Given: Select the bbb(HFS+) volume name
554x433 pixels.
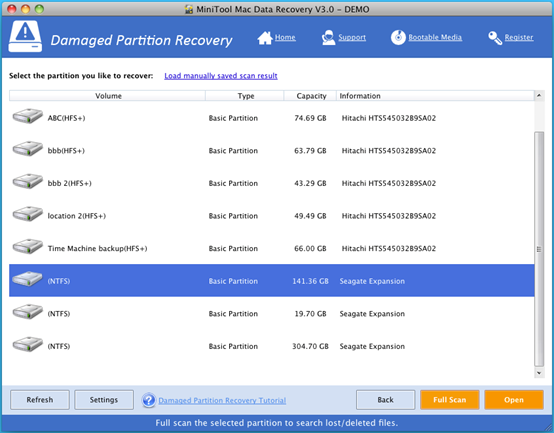Looking at the screenshot, I should pyautogui.click(x=66, y=151).
